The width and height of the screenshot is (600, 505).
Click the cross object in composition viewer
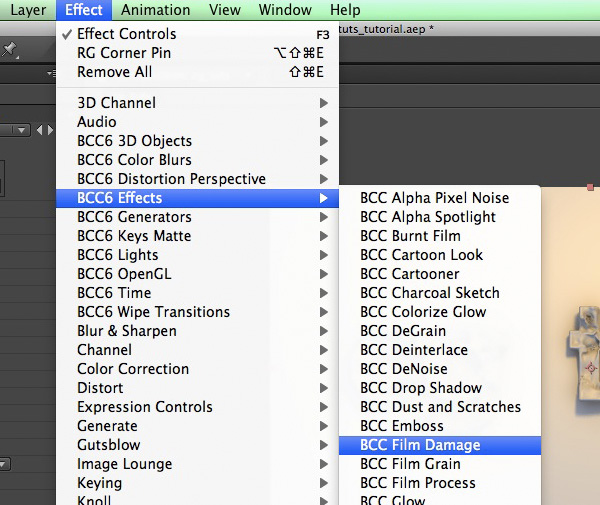point(584,358)
